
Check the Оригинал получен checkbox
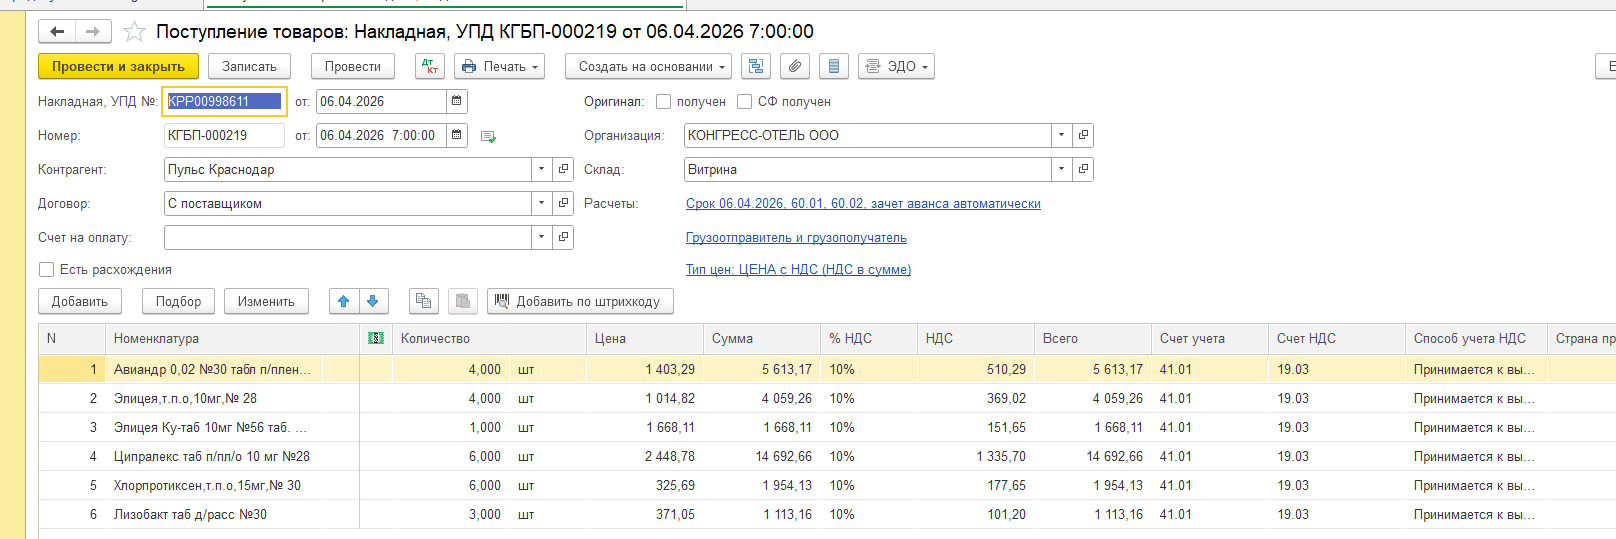click(664, 102)
